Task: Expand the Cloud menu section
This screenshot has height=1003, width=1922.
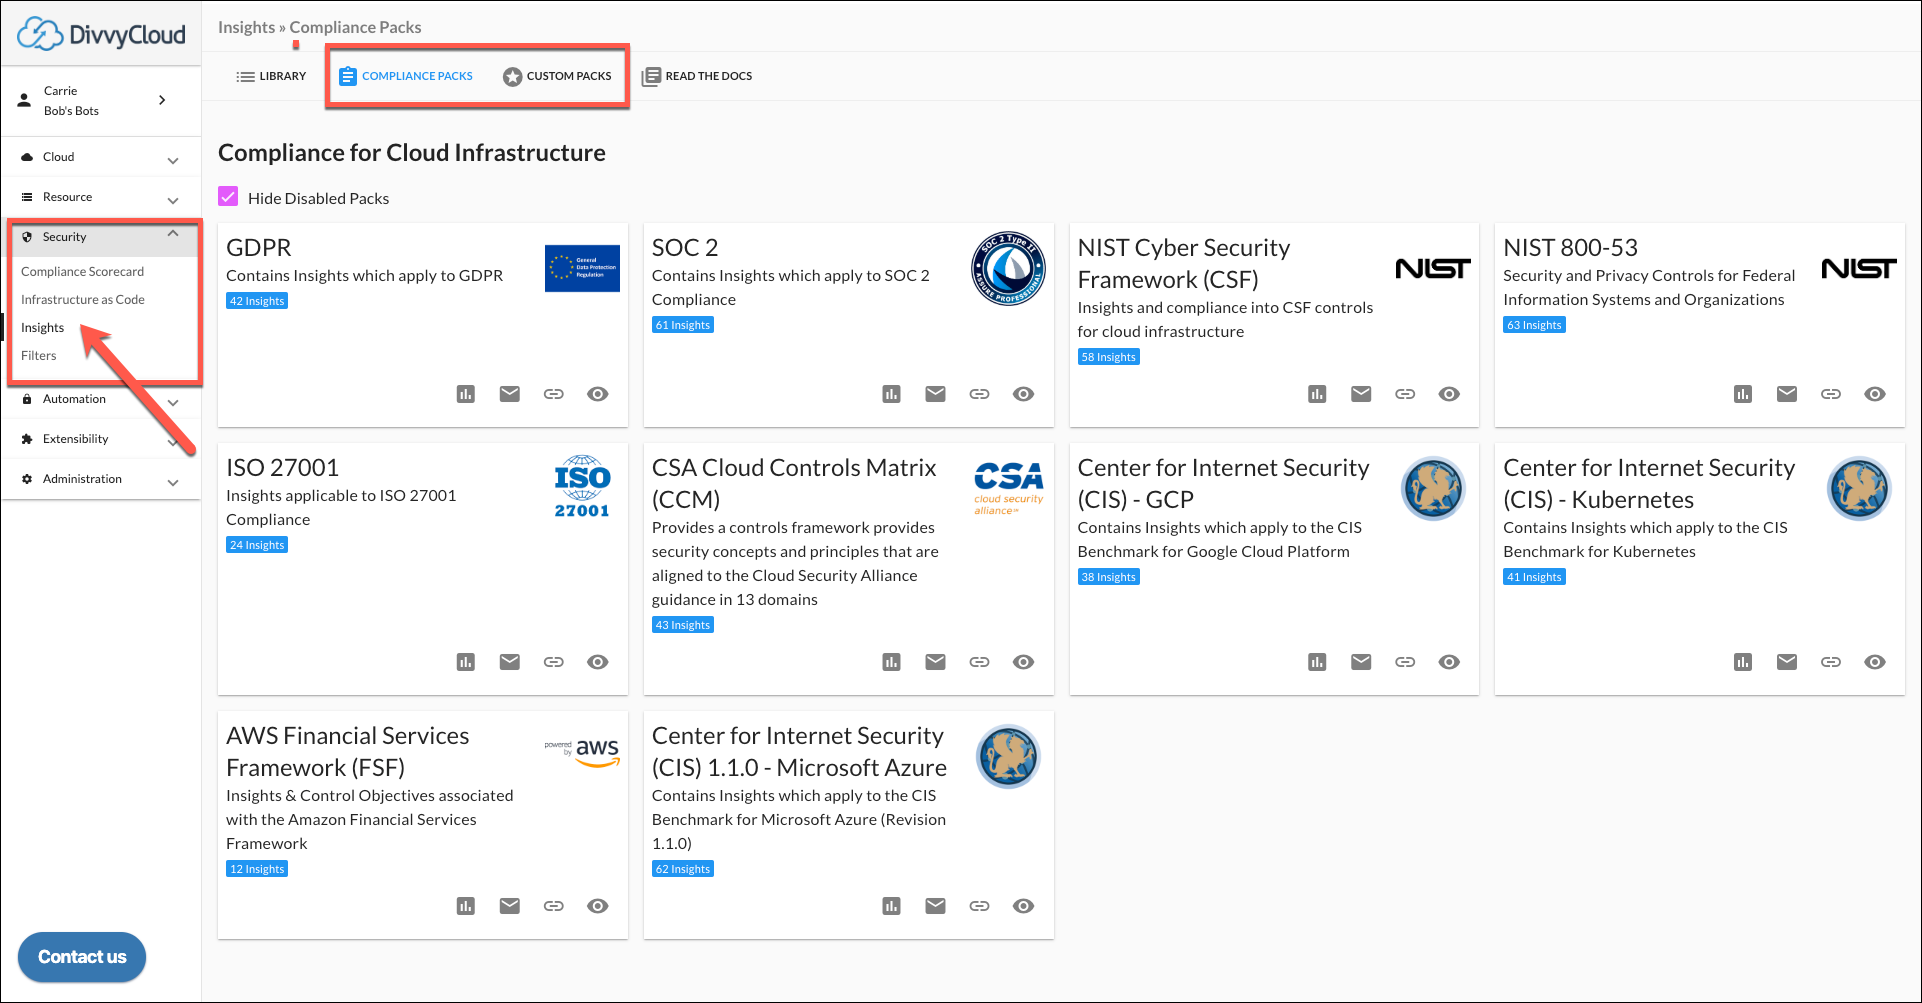Action: click(101, 157)
